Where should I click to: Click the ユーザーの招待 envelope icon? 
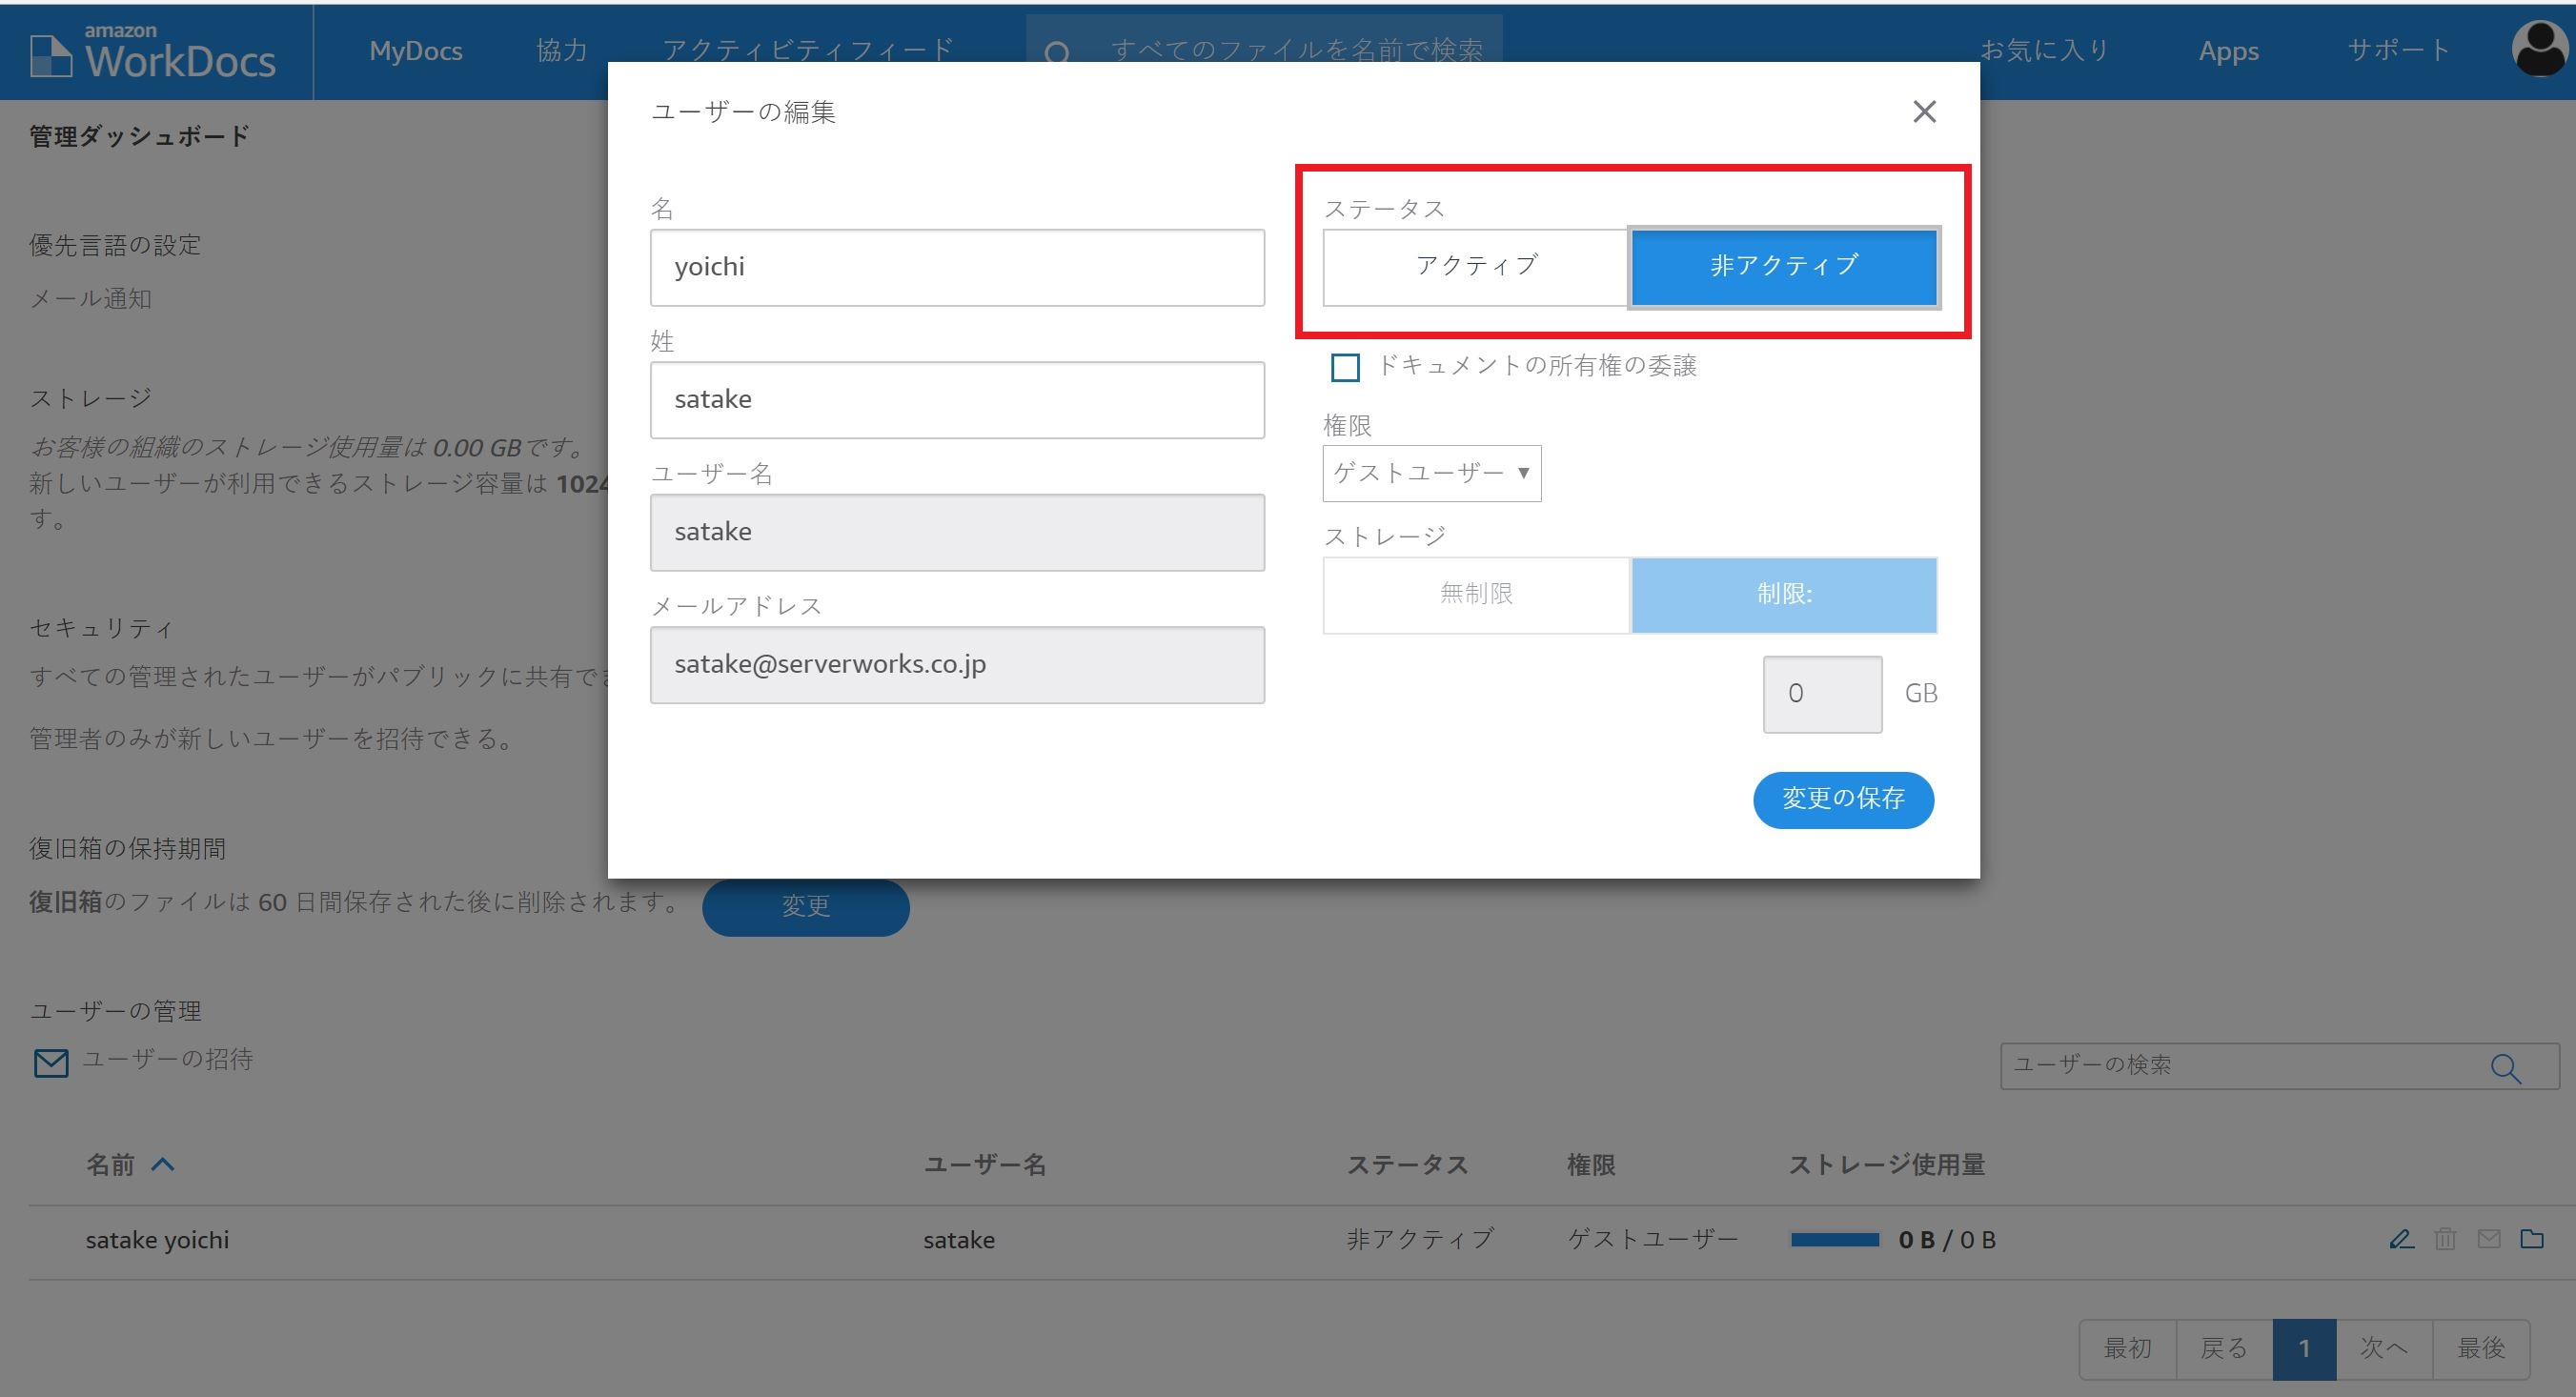[x=51, y=1062]
